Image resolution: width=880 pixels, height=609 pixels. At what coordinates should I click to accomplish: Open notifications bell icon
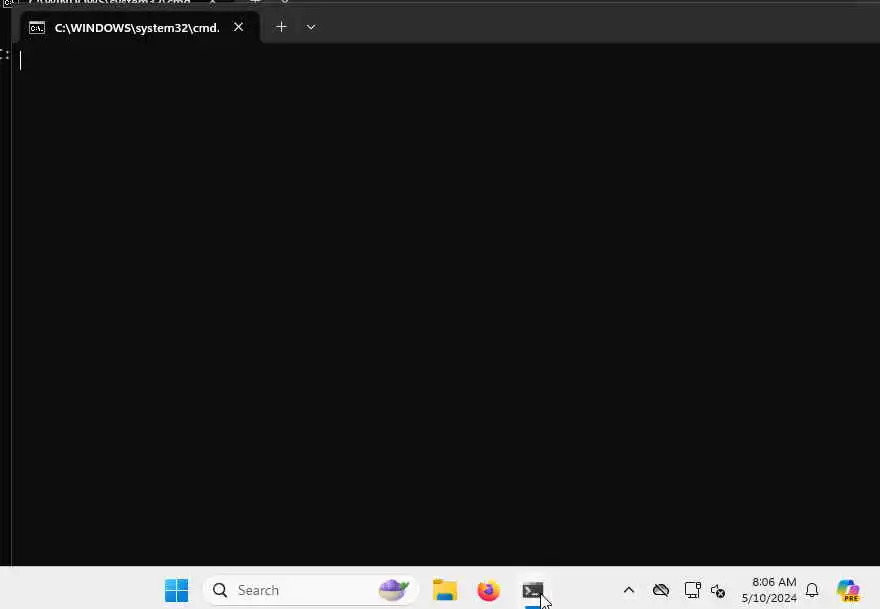point(812,590)
